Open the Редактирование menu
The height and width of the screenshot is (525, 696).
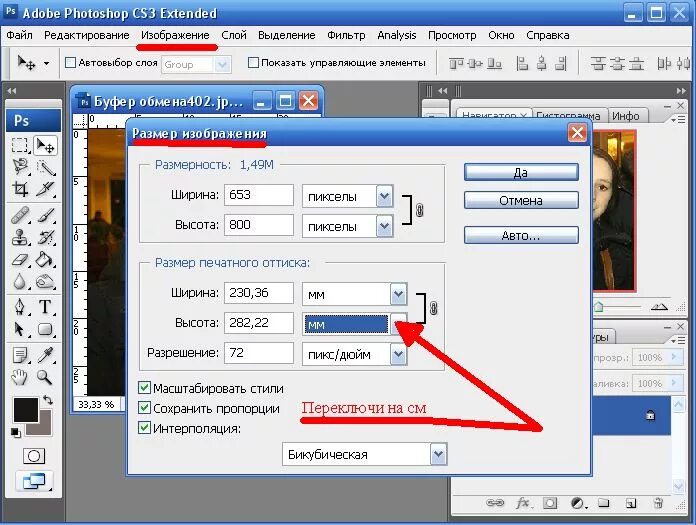87,35
